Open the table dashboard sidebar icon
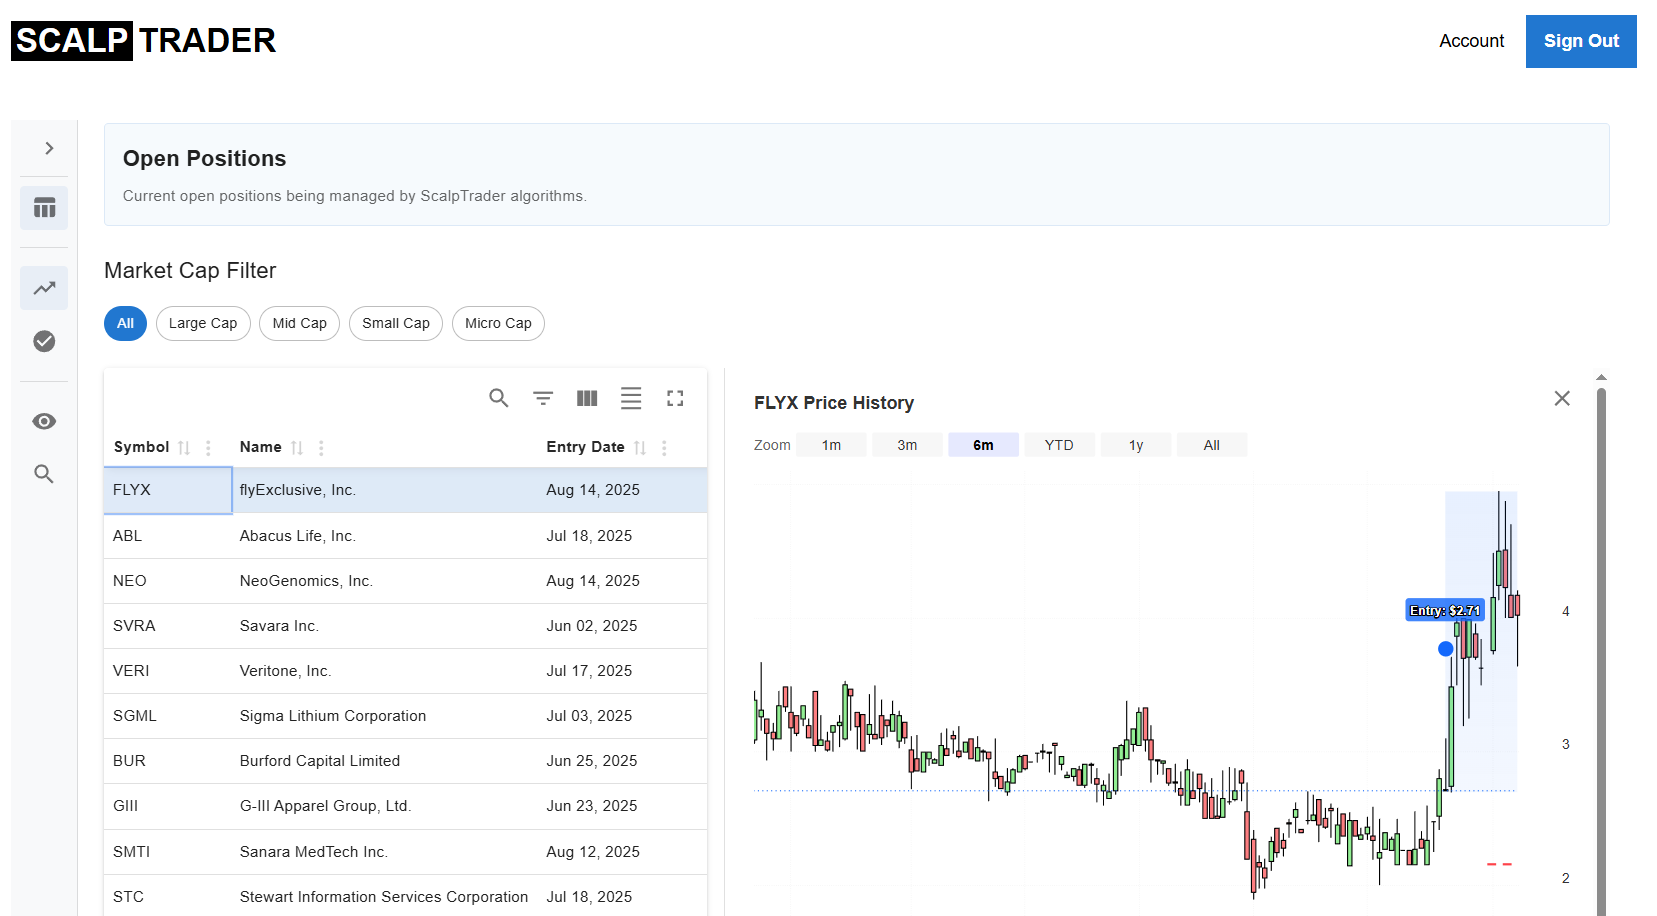The image size is (1657, 916). [44, 208]
